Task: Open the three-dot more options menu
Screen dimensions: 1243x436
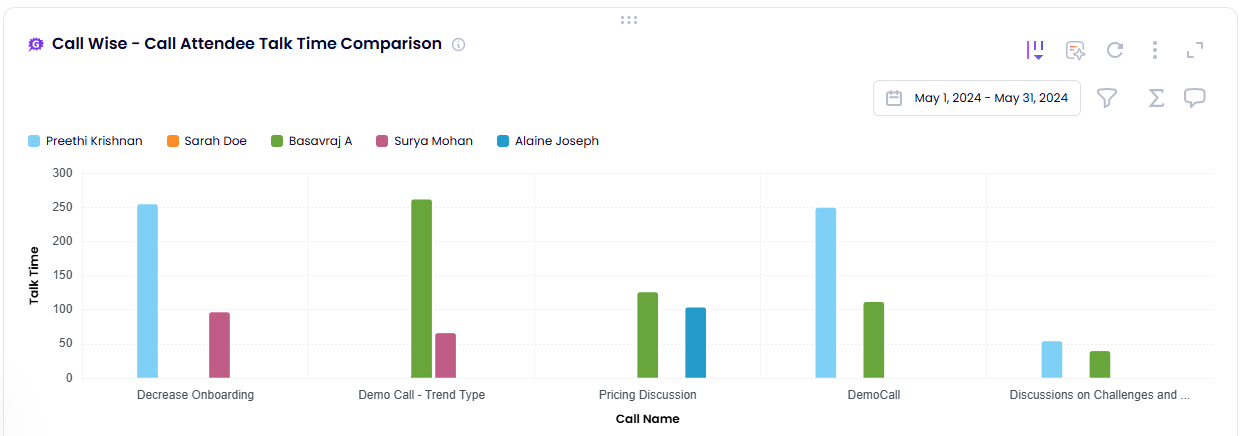Action: click(1155, 50)
